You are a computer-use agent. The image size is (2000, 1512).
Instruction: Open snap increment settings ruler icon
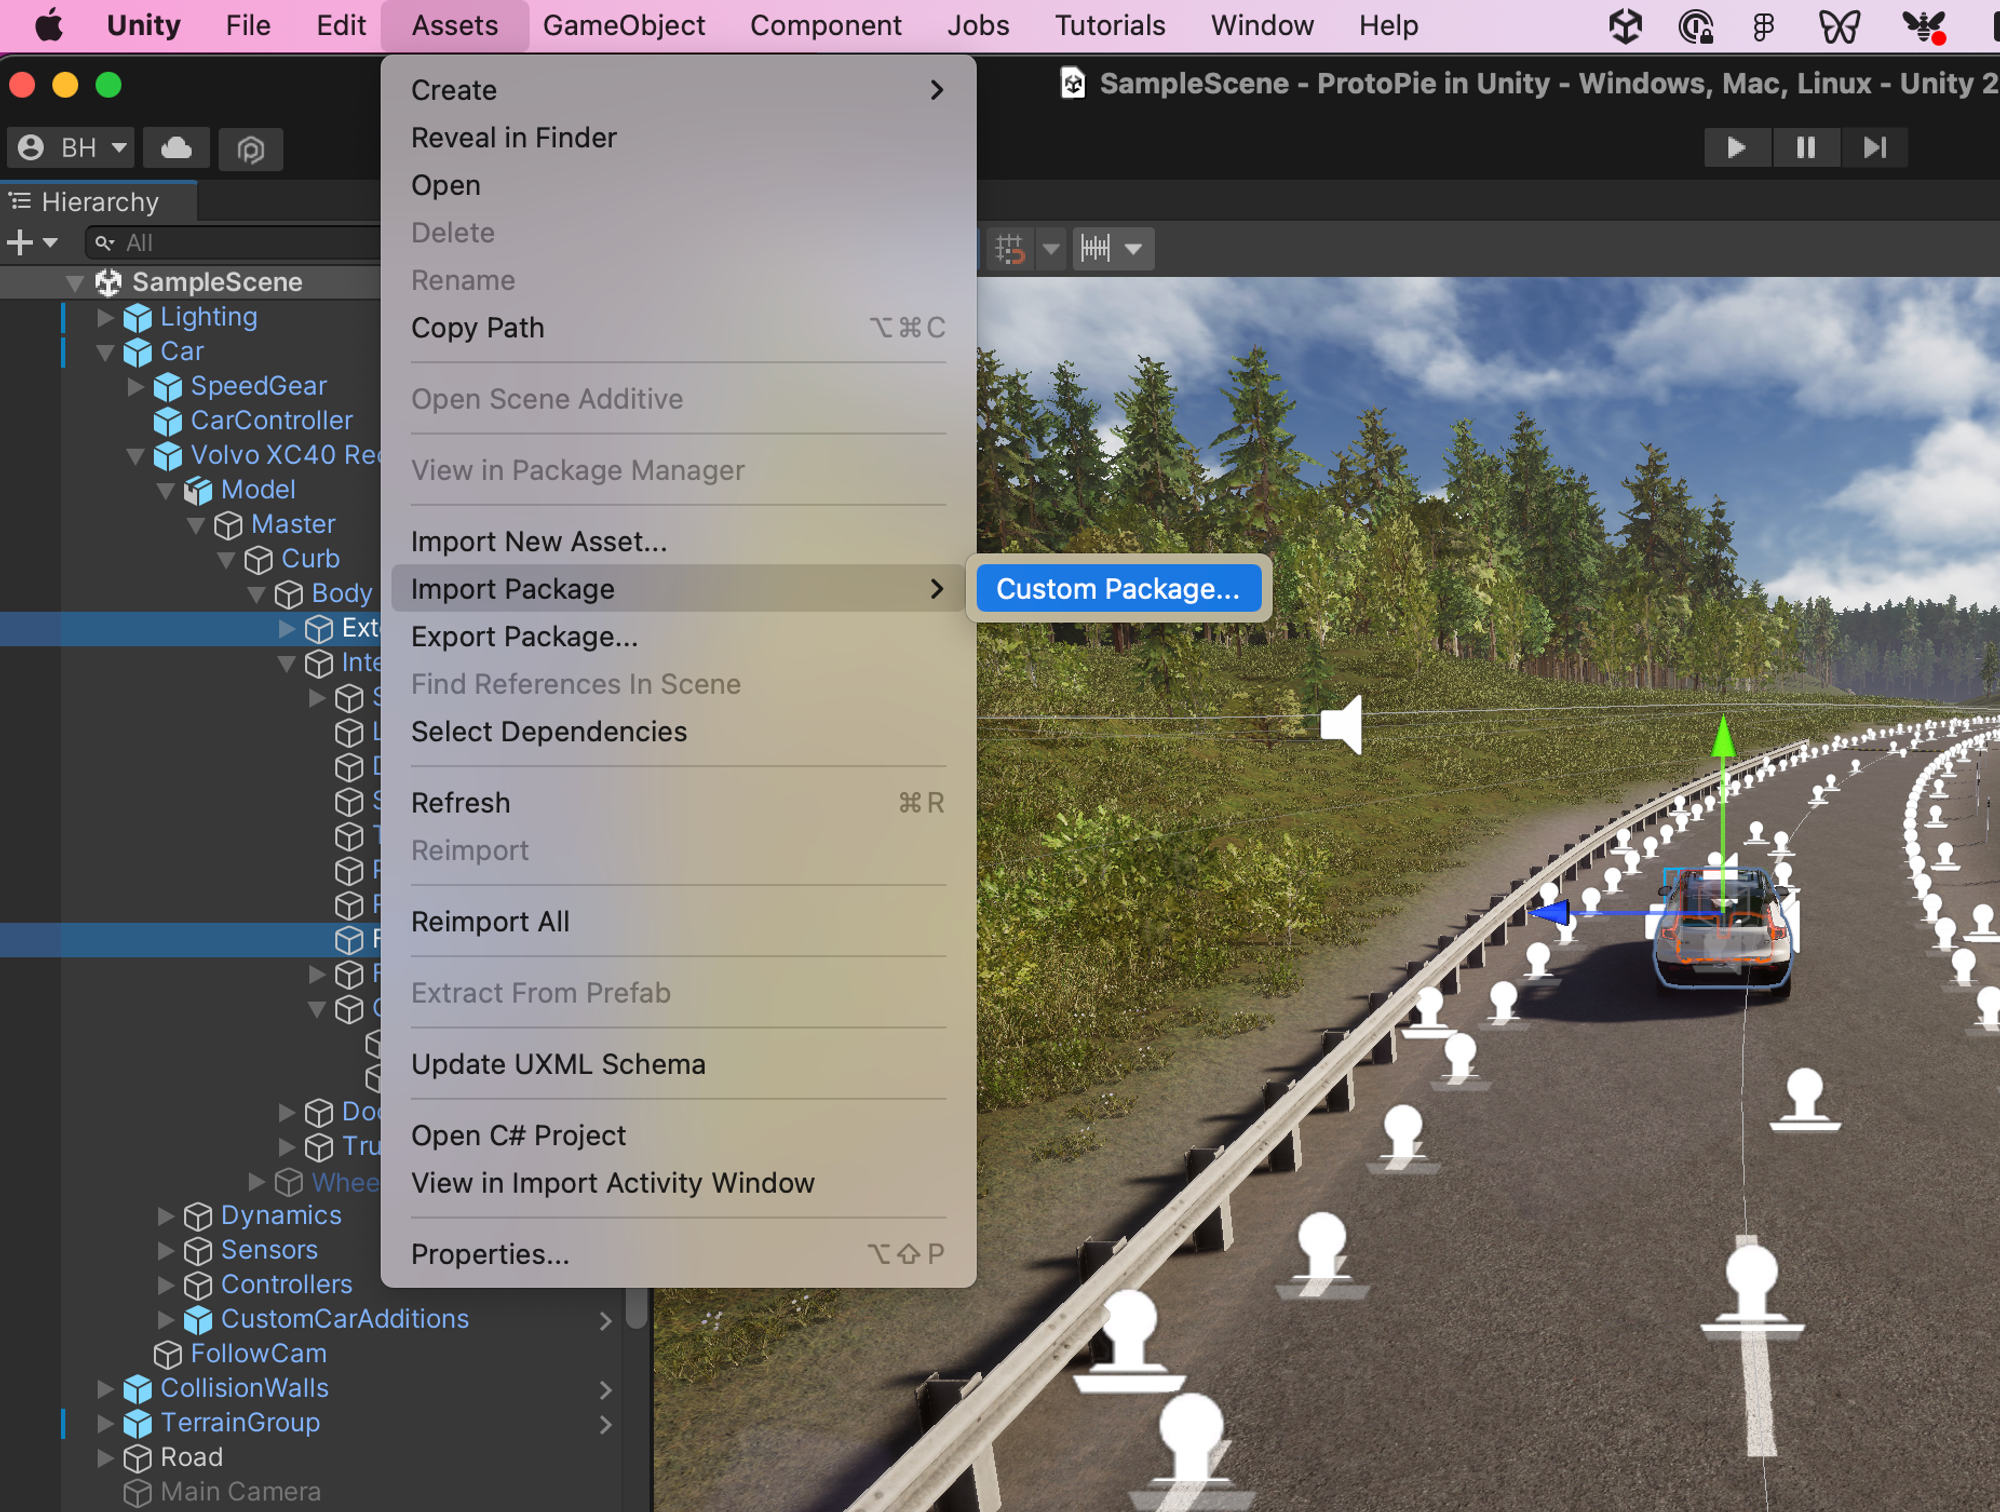click(x=1096, y=248)
